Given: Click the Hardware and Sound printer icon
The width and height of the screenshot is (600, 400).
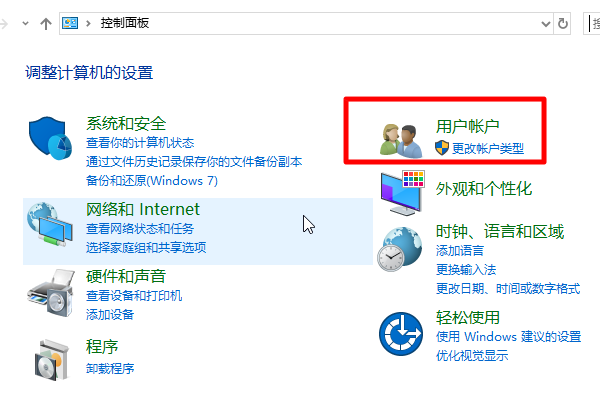Looking at the screenshot, I should coord(51,293).
